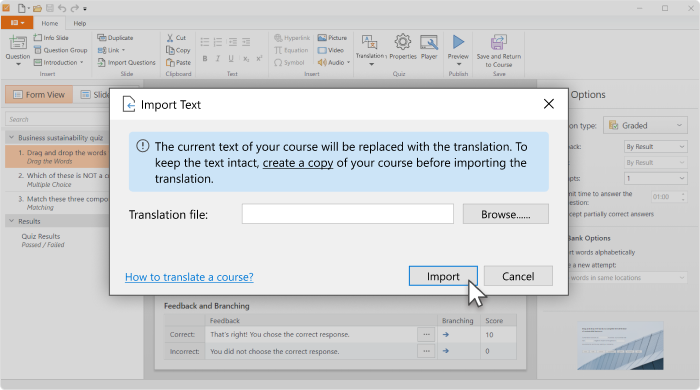Open the orange File menu button
The image size is (700, 390).
point(17,22)
